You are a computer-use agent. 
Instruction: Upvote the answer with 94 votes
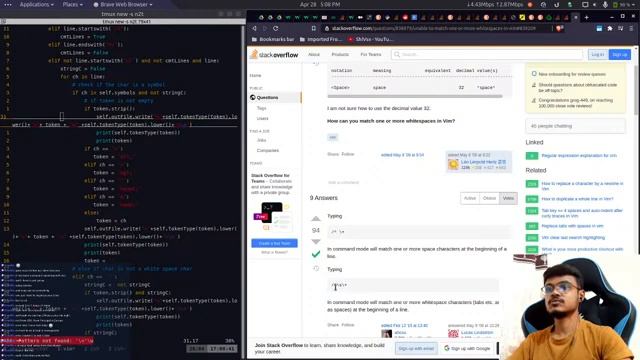[x=316, y=219]
